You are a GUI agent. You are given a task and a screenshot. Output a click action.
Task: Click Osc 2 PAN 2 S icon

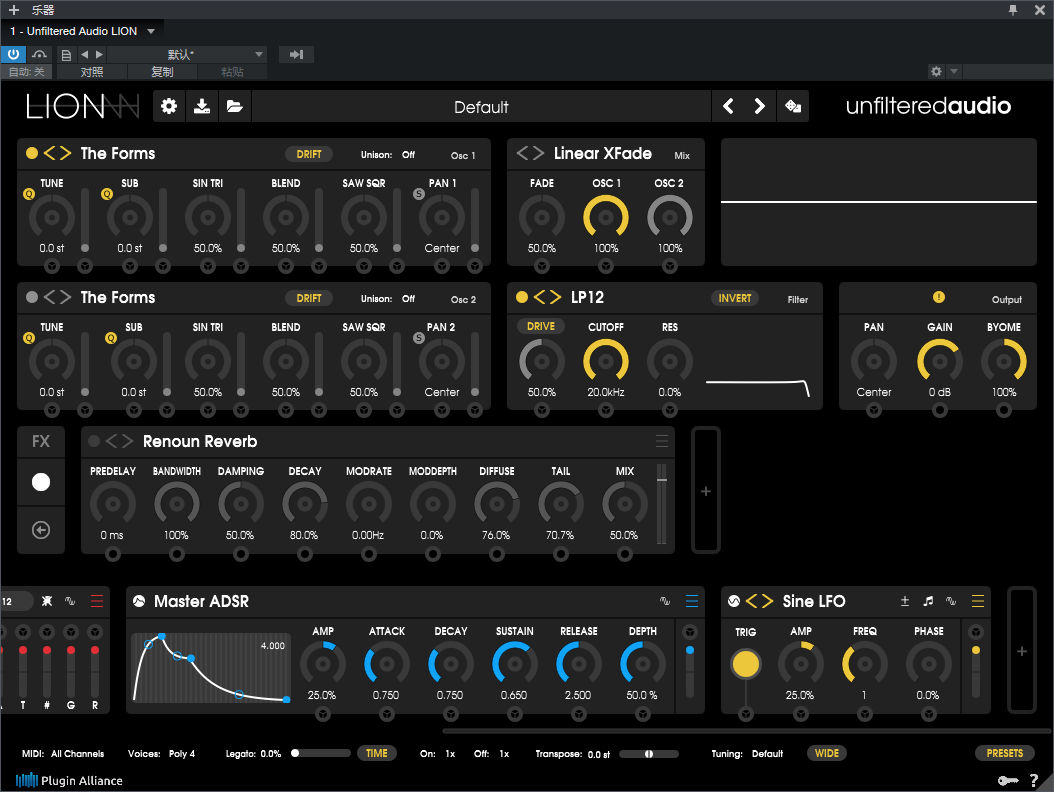(x=419, y=338)
